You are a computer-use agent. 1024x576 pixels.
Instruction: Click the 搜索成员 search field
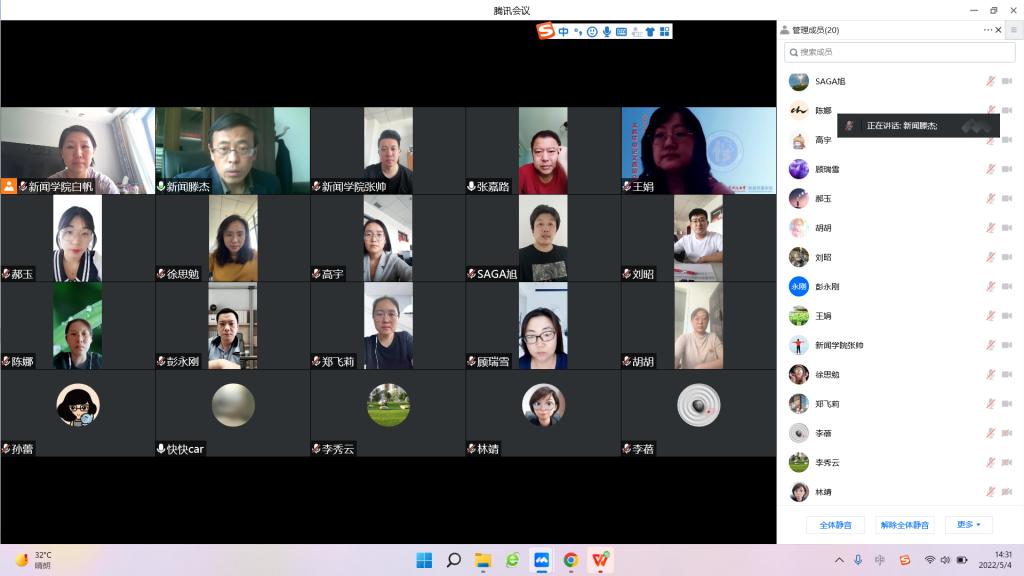coord(898,52)
